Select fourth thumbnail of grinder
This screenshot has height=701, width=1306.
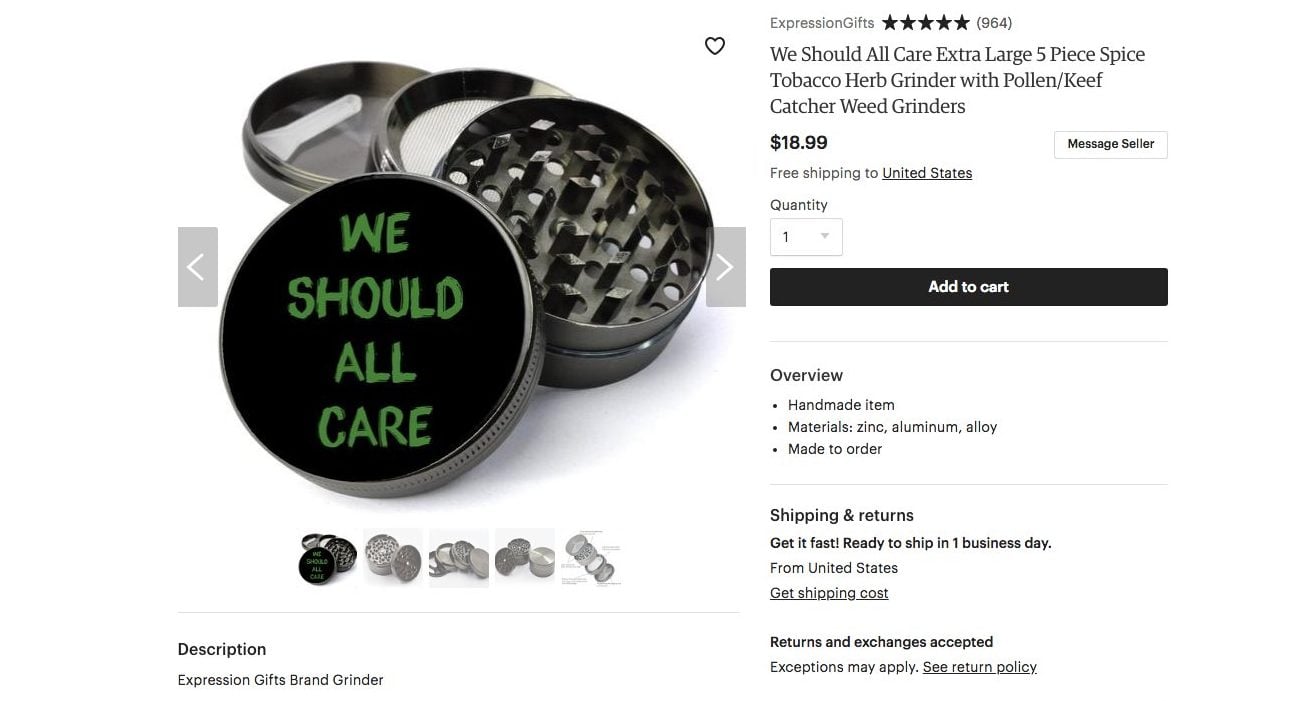(x=525, y=557)
